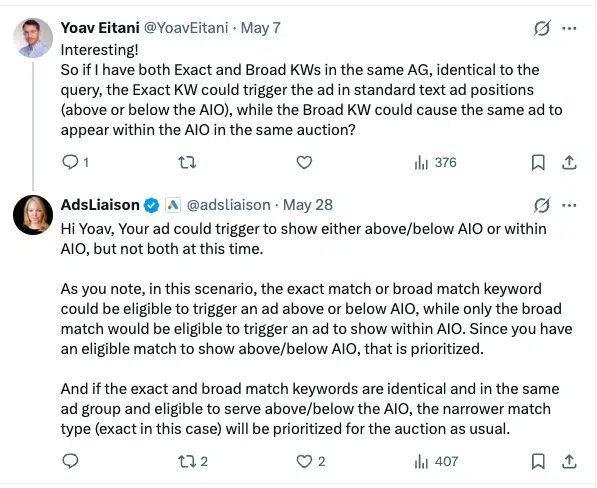597x488 pixels.
Task: View analytics showing 376 views
Action: tap(436, 163)
